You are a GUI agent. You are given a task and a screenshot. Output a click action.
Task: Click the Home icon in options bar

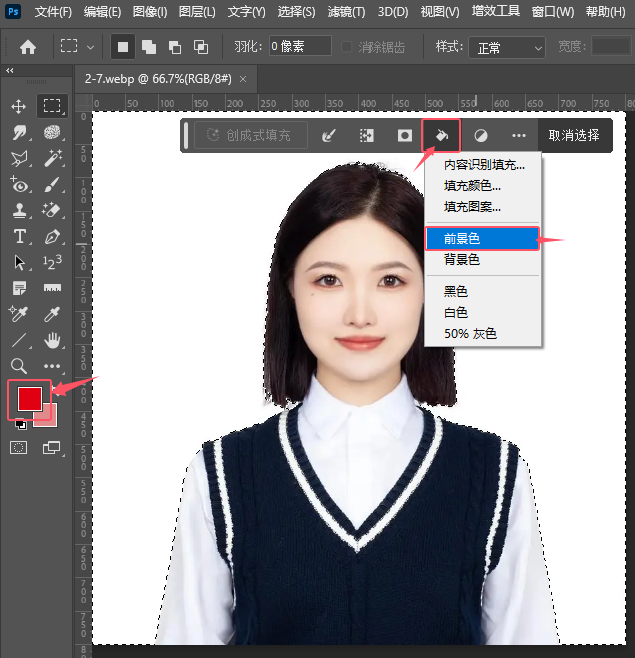[28, 47]
